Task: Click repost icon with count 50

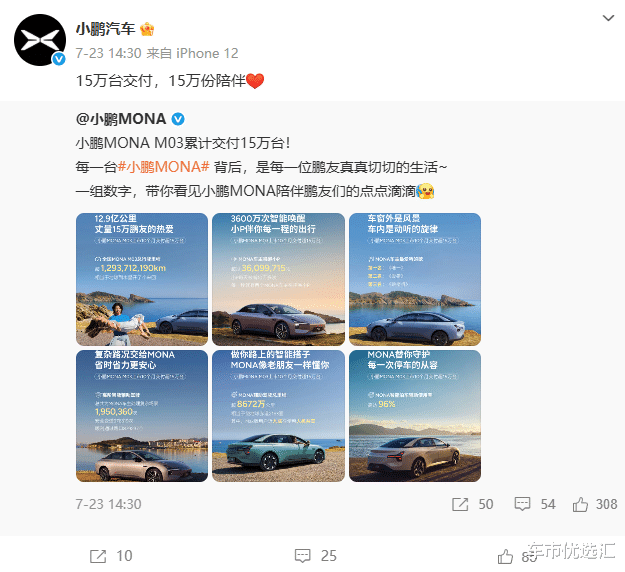Action: click(x=460, y=504)
